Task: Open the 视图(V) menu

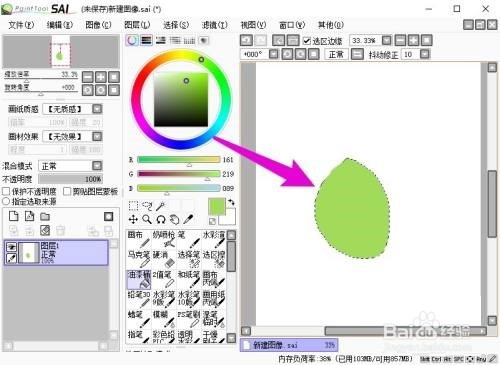Action: click(x=253, y=25)
